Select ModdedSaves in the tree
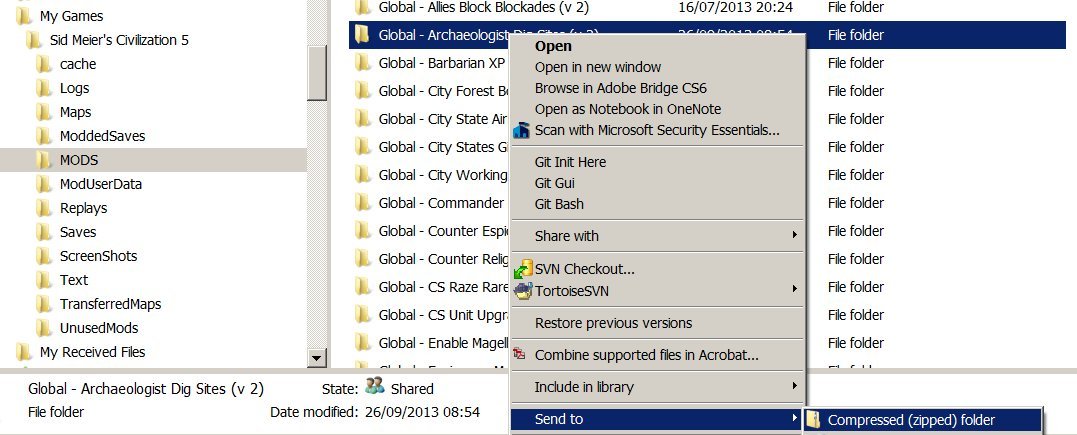1077x435 pixels. [102, 136]
